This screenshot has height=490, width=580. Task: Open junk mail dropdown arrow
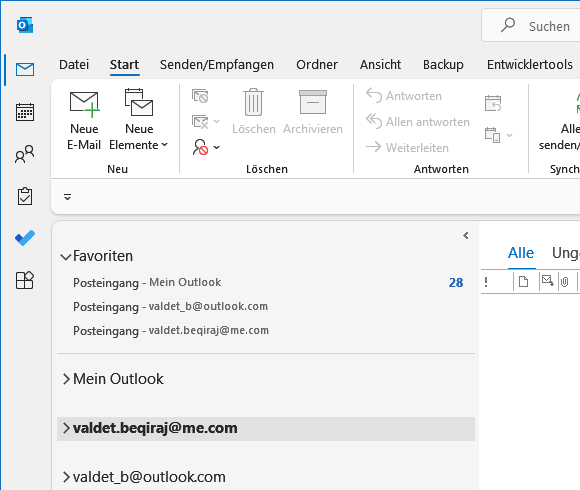click(x=217, y=148)
